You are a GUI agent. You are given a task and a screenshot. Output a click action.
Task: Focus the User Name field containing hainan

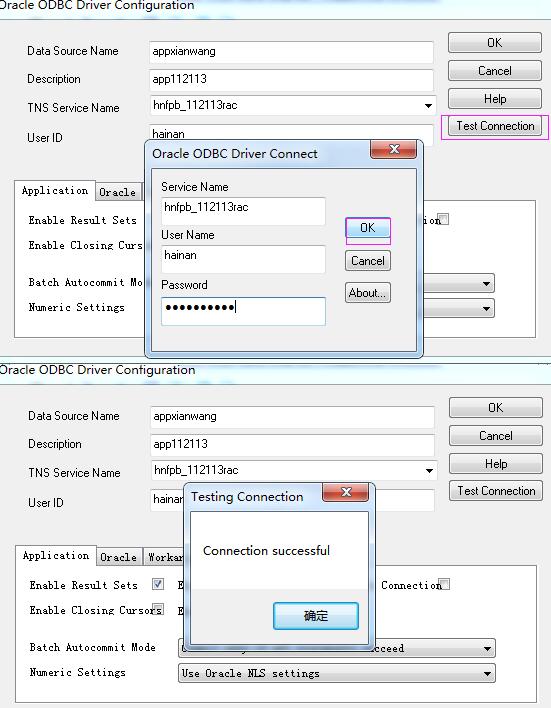pyautogui.click(x=243, y=259)
